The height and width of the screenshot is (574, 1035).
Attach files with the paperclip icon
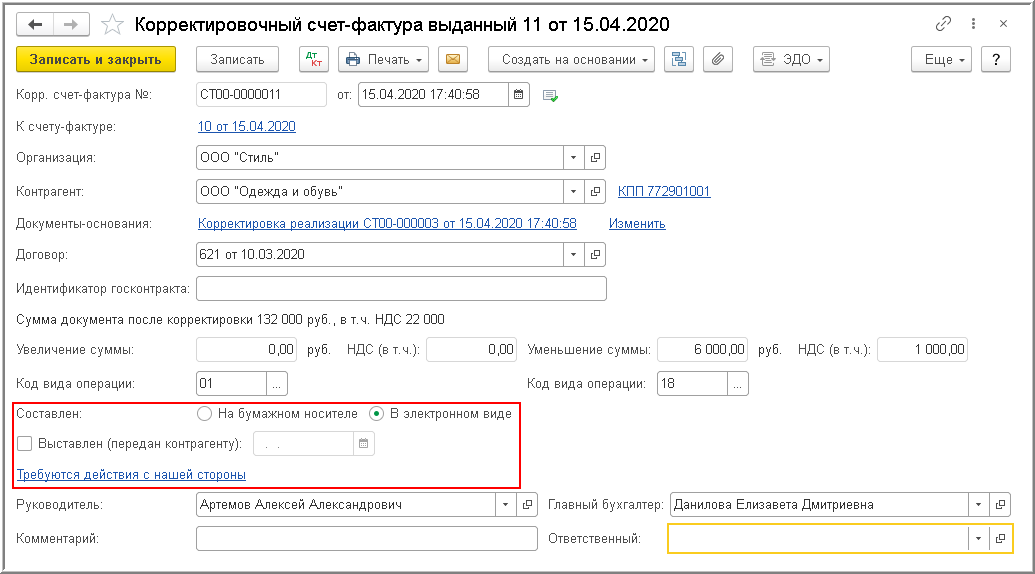[718, 59]
